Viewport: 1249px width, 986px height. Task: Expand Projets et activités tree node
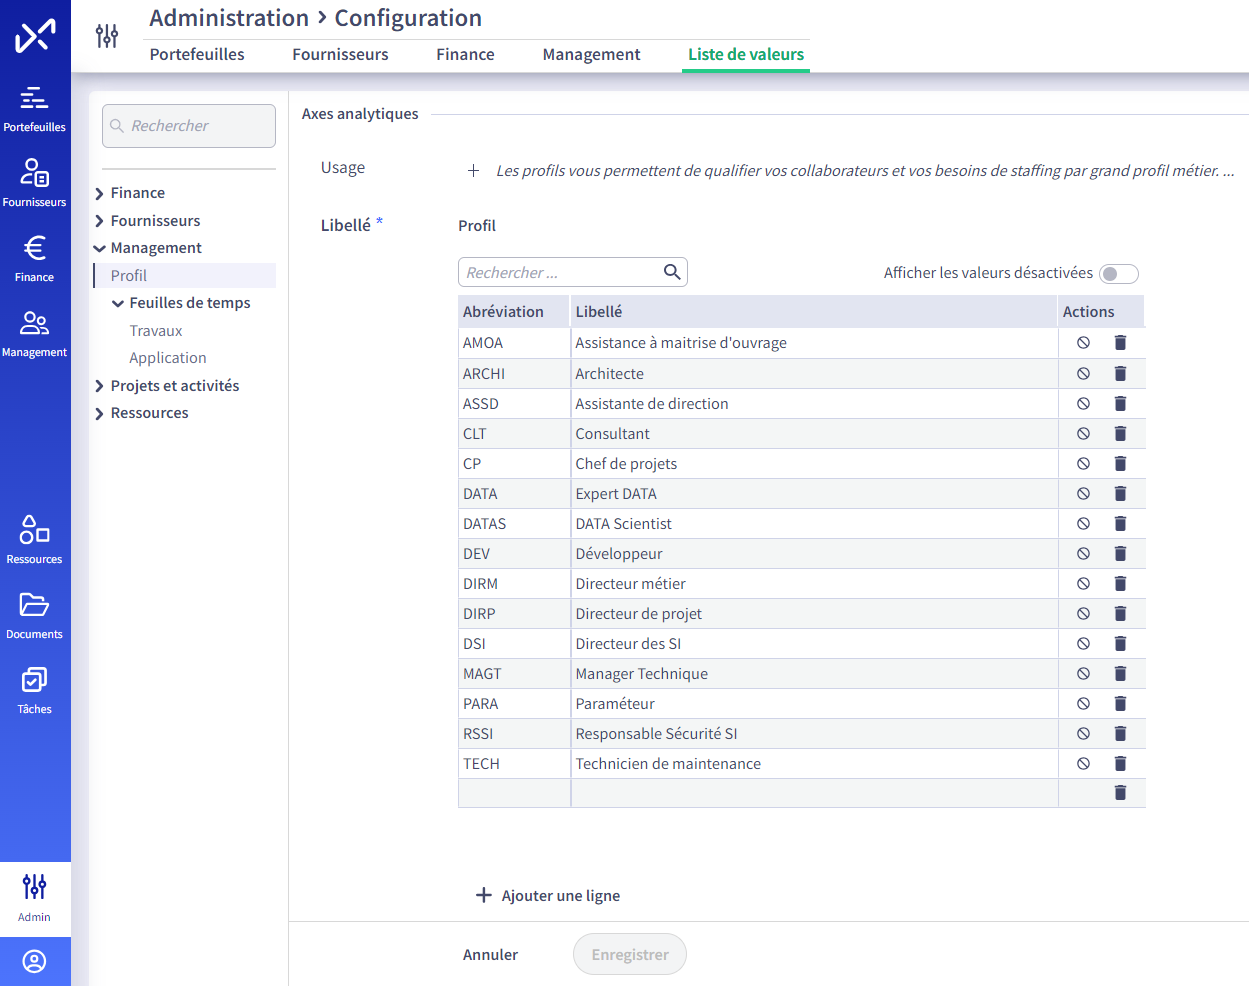[x=99, y=386]
